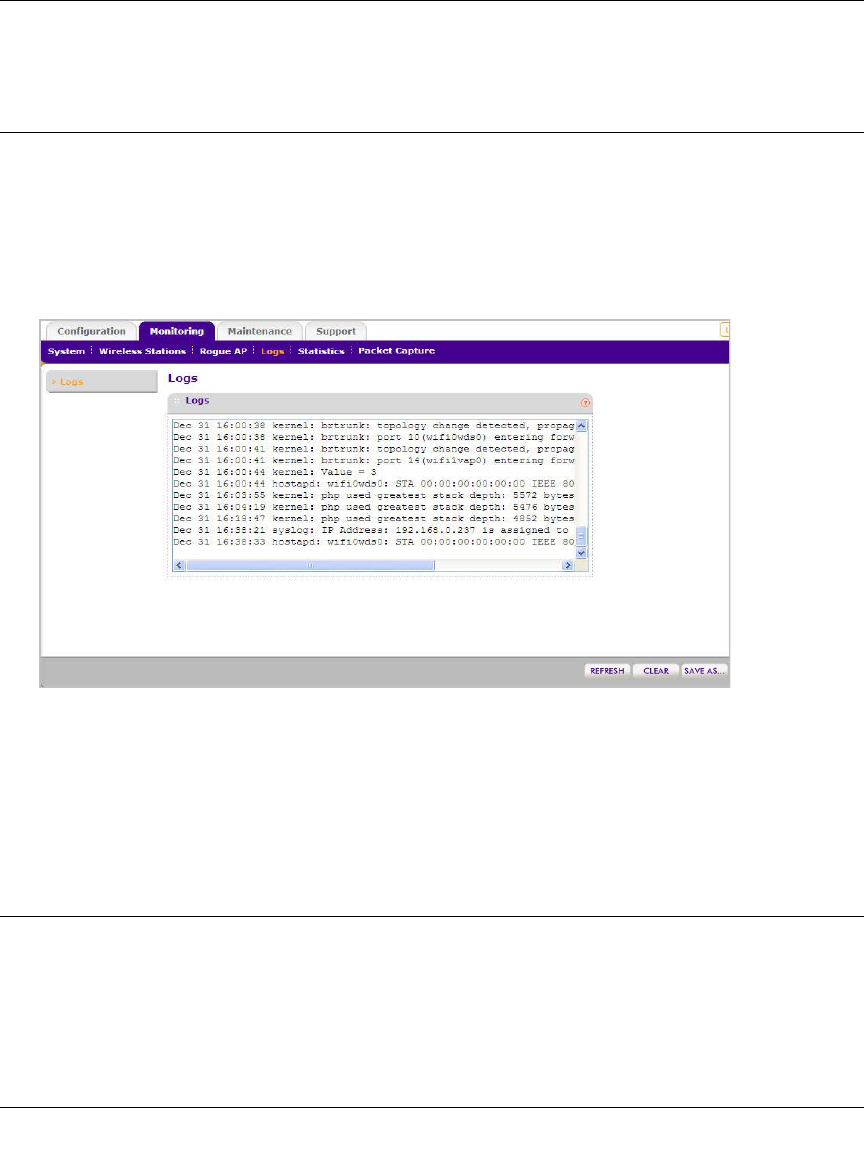Open the Statistics submenu
This screenshot has width=864, height=1170.
(x=321, y=351)
